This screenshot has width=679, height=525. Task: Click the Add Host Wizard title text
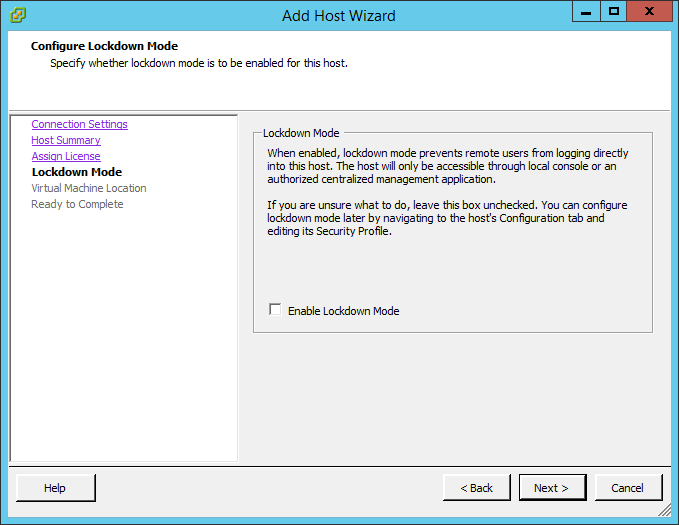339,16
